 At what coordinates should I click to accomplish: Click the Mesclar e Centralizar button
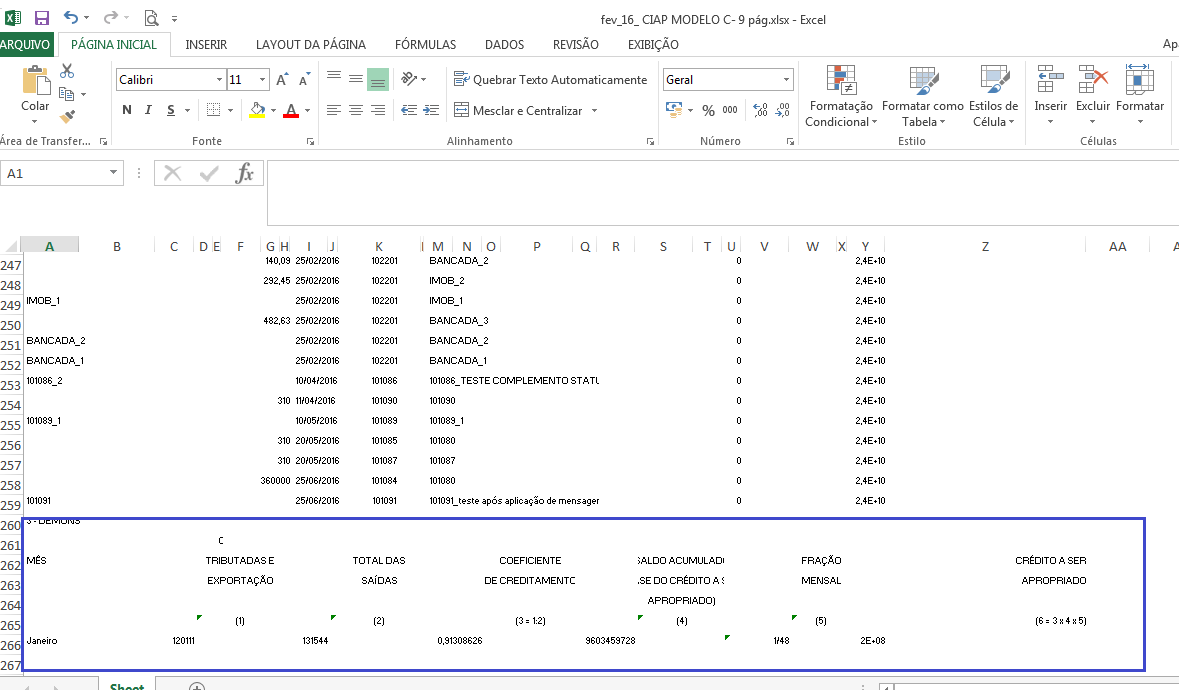(517, 110)
